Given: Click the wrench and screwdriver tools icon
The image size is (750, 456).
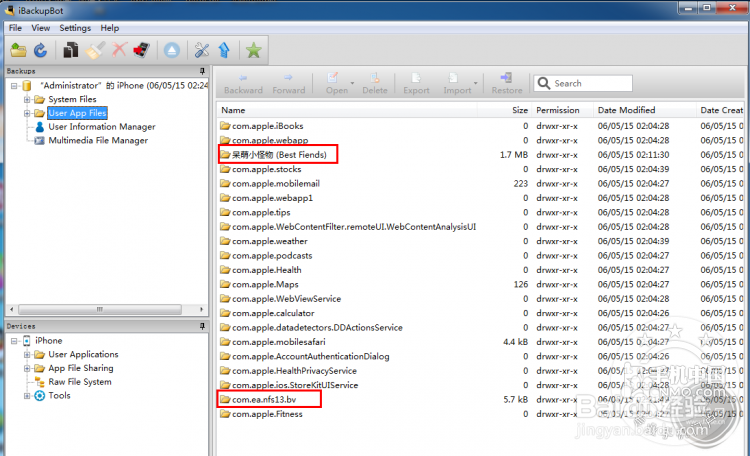Looking at the screenshot, I should tap(201, 50).
